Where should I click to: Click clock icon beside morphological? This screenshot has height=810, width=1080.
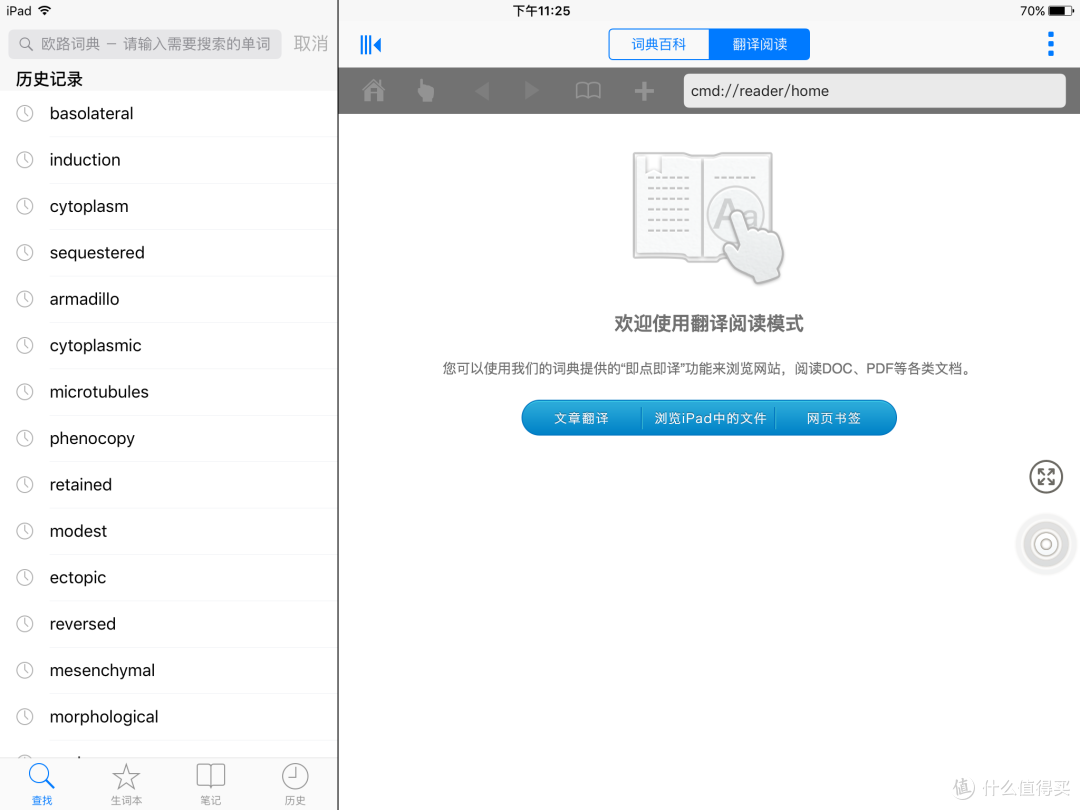pyautogui.click(x=25, y=717)
